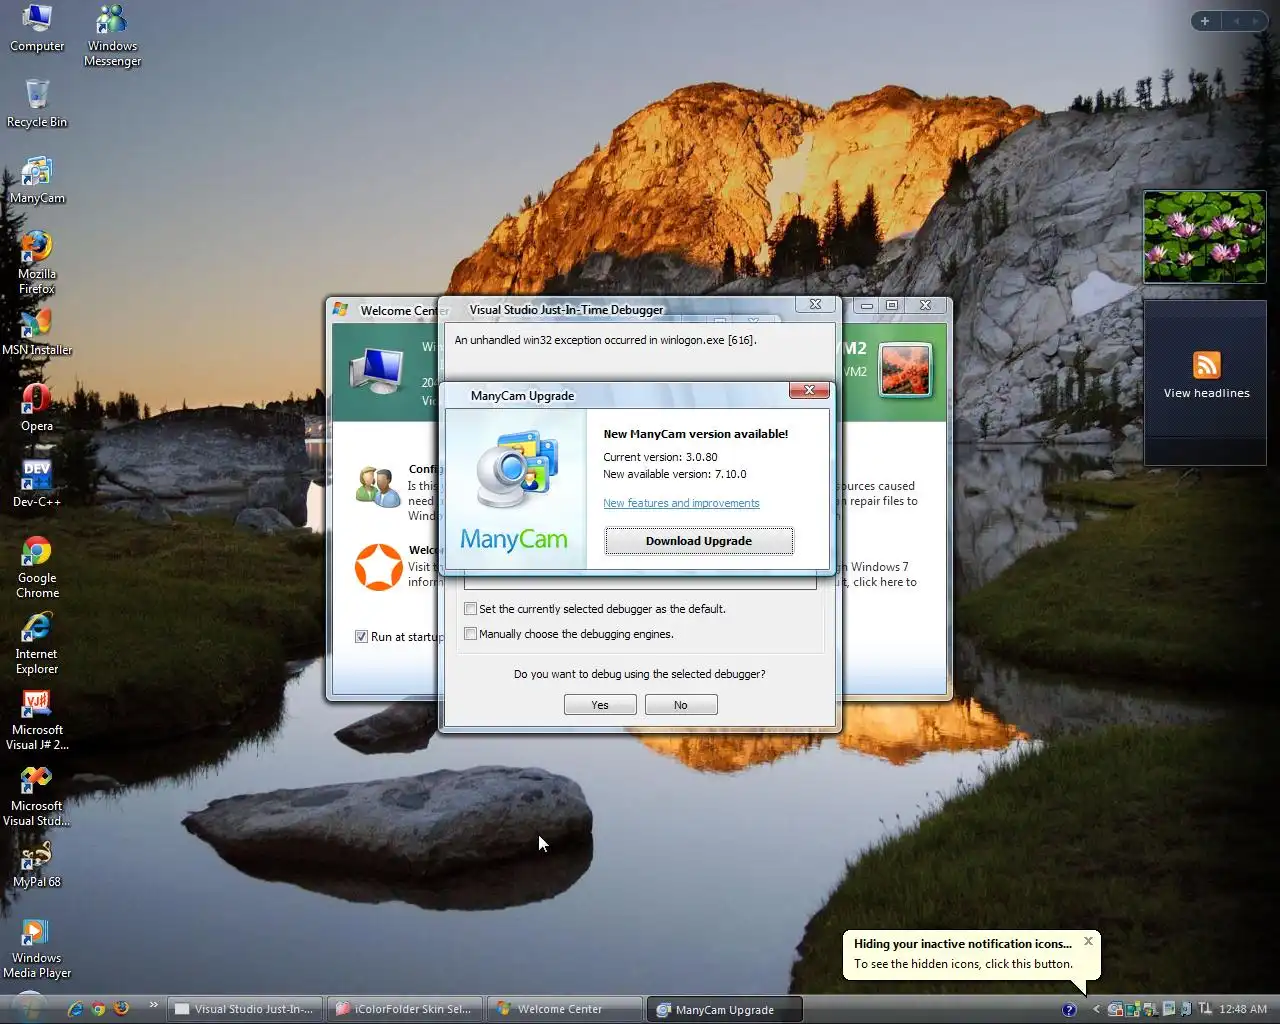Viewport: 1280px width, 1024px height.
Task: Open the MSN Installer desktop icon
Action: pos(37,332)
